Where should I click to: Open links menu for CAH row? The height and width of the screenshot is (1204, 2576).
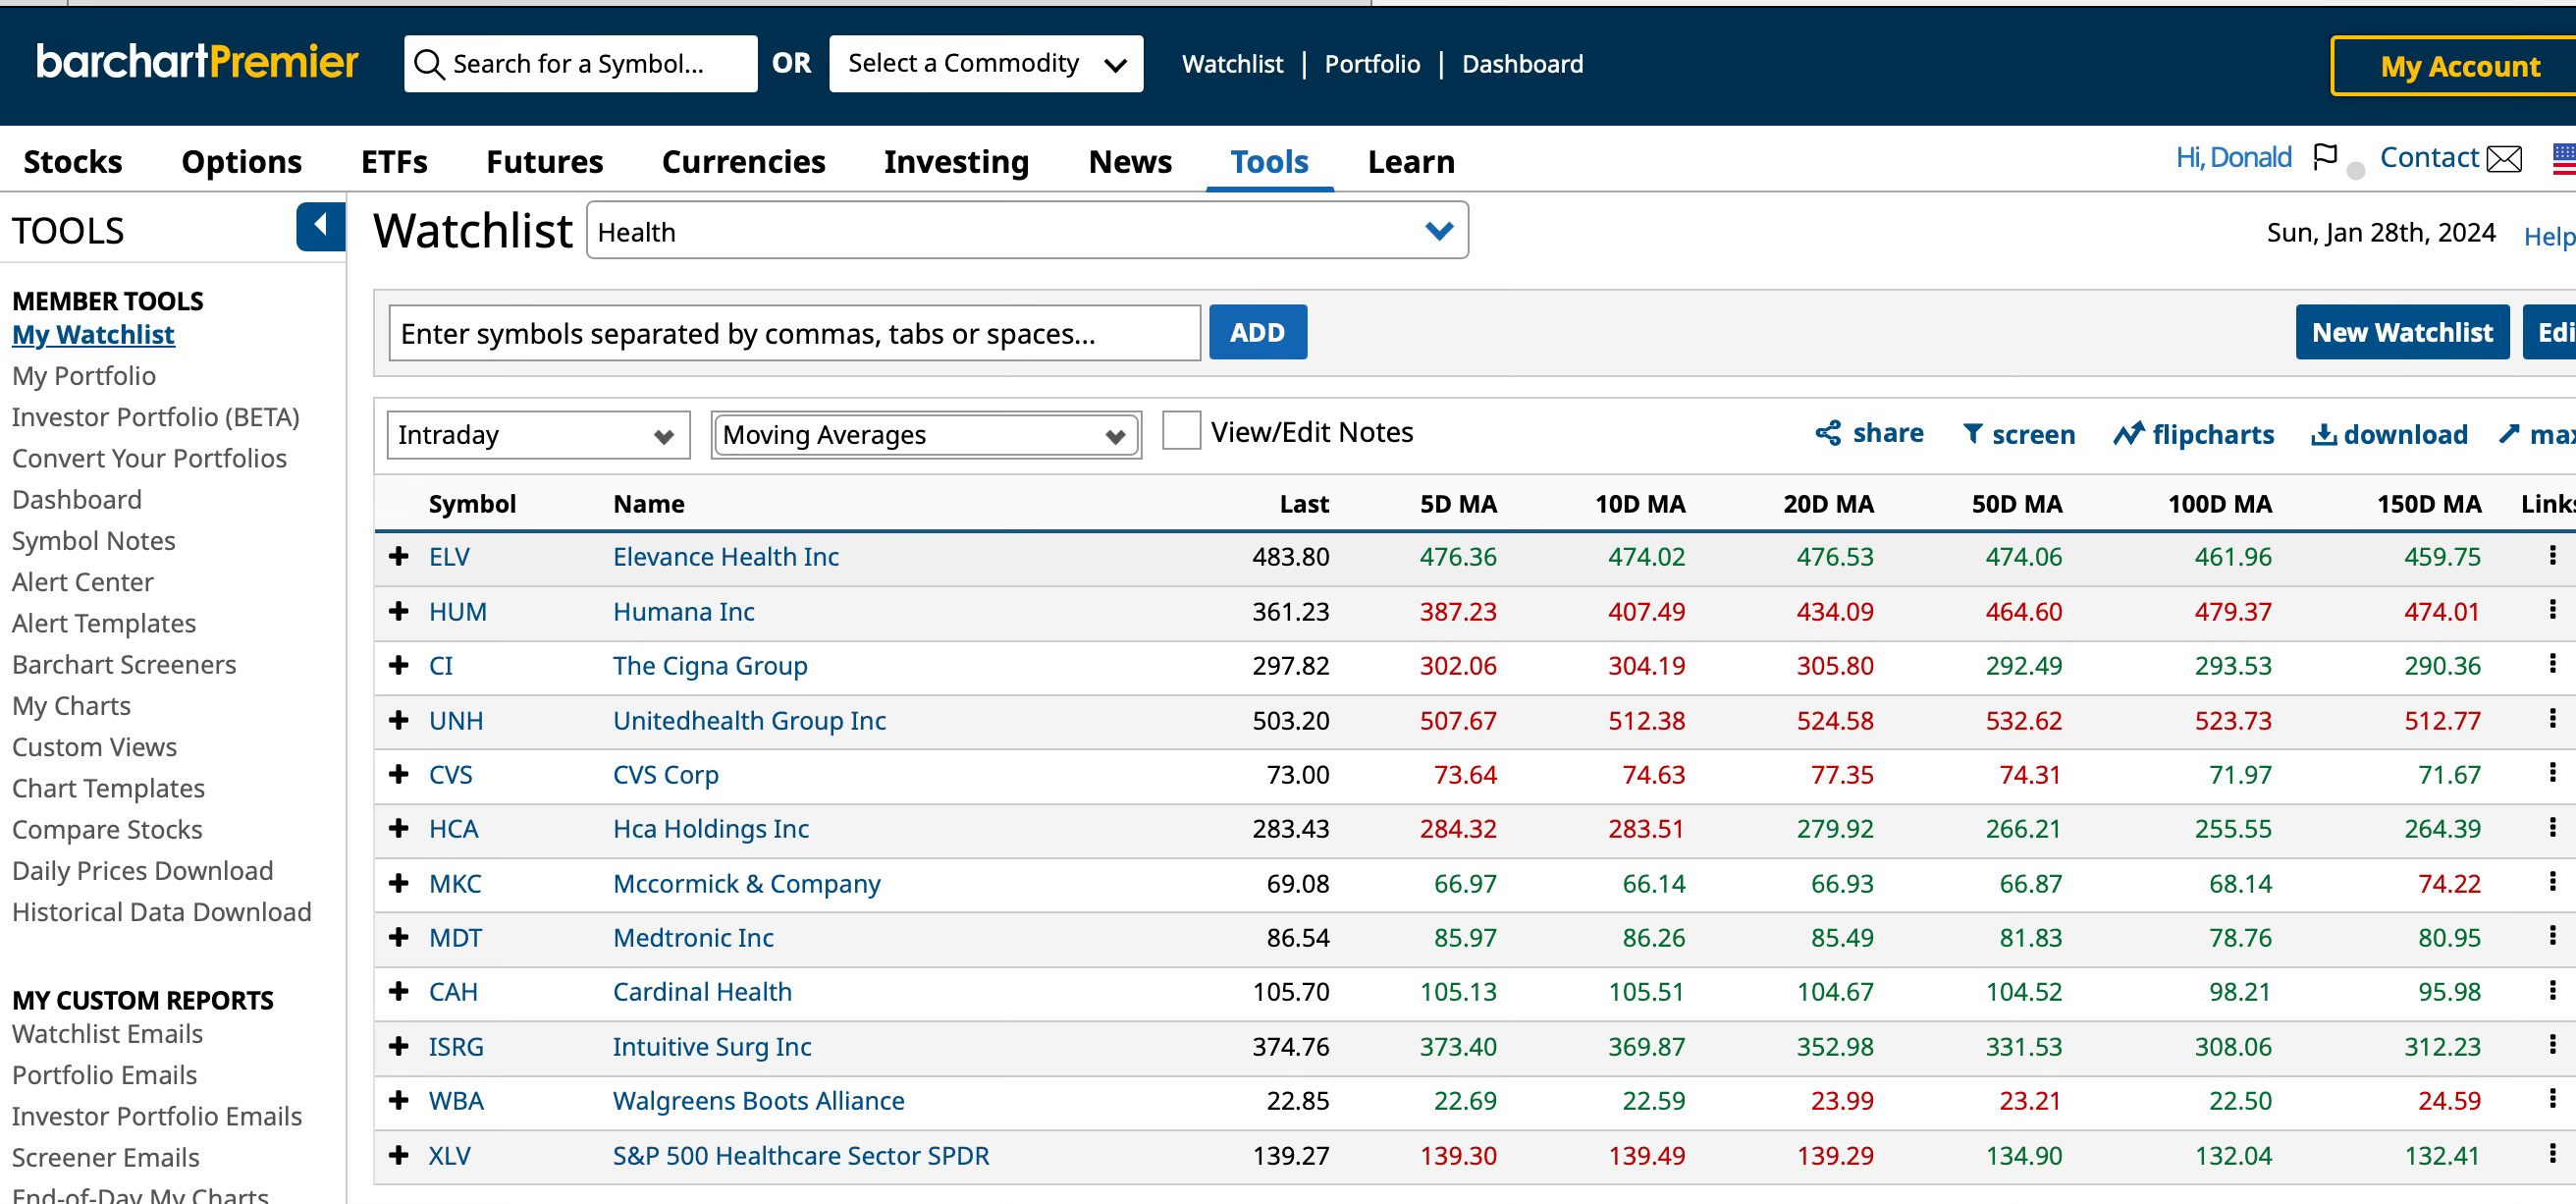pos(2552,991)
